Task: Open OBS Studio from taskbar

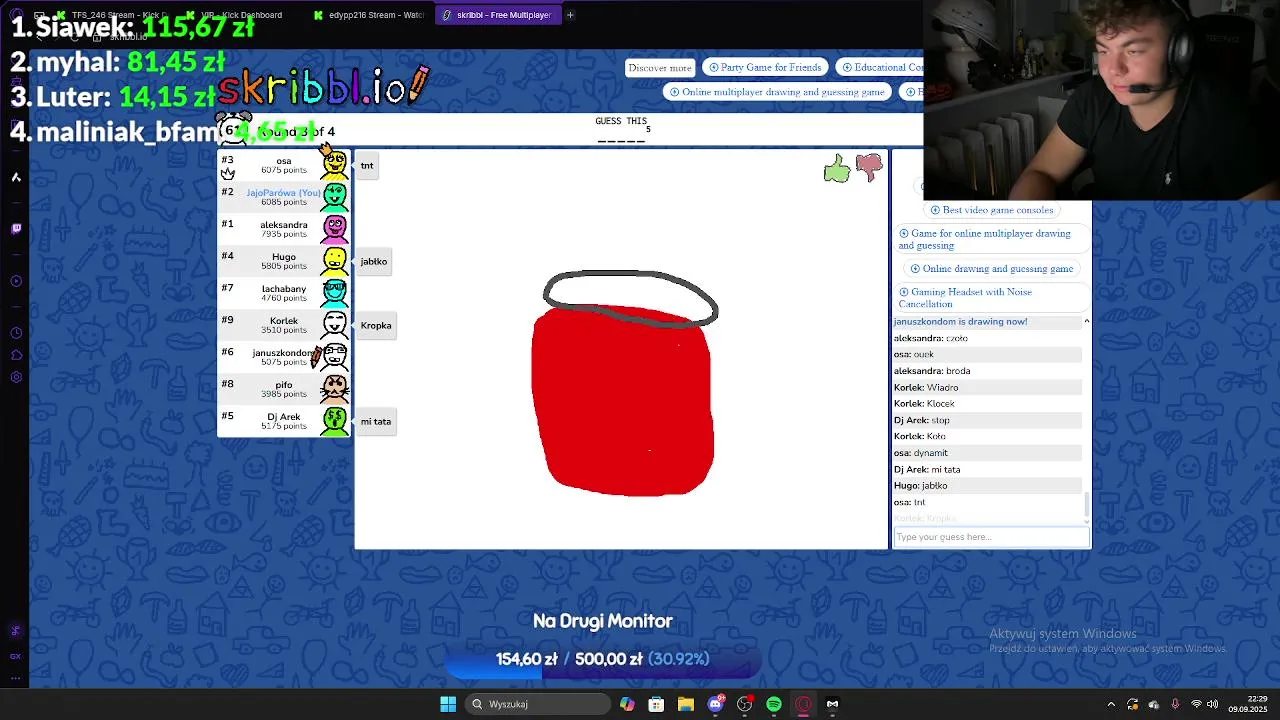Action: pos(744,704)
